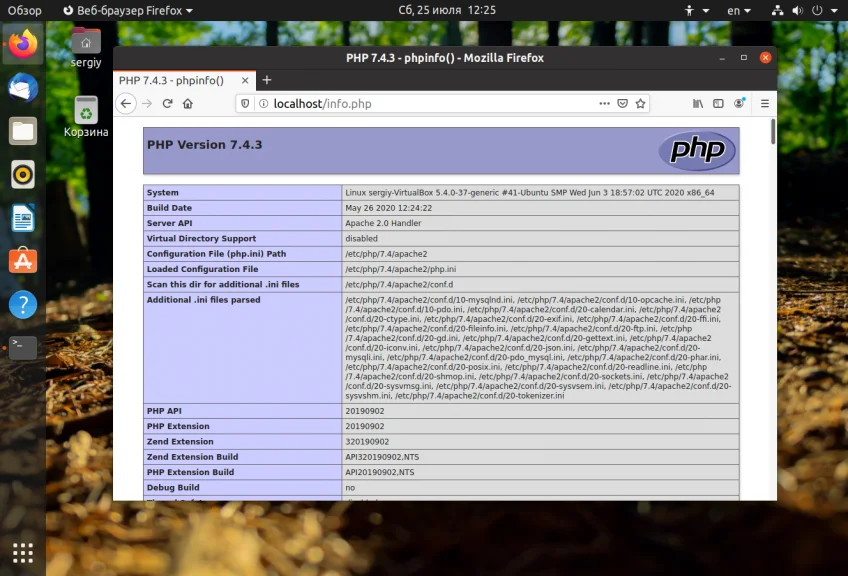Image resolution: width=848 pixels, height=576 pixels.
Task: Save page to Pocket icon
Action: pos(622,103)
